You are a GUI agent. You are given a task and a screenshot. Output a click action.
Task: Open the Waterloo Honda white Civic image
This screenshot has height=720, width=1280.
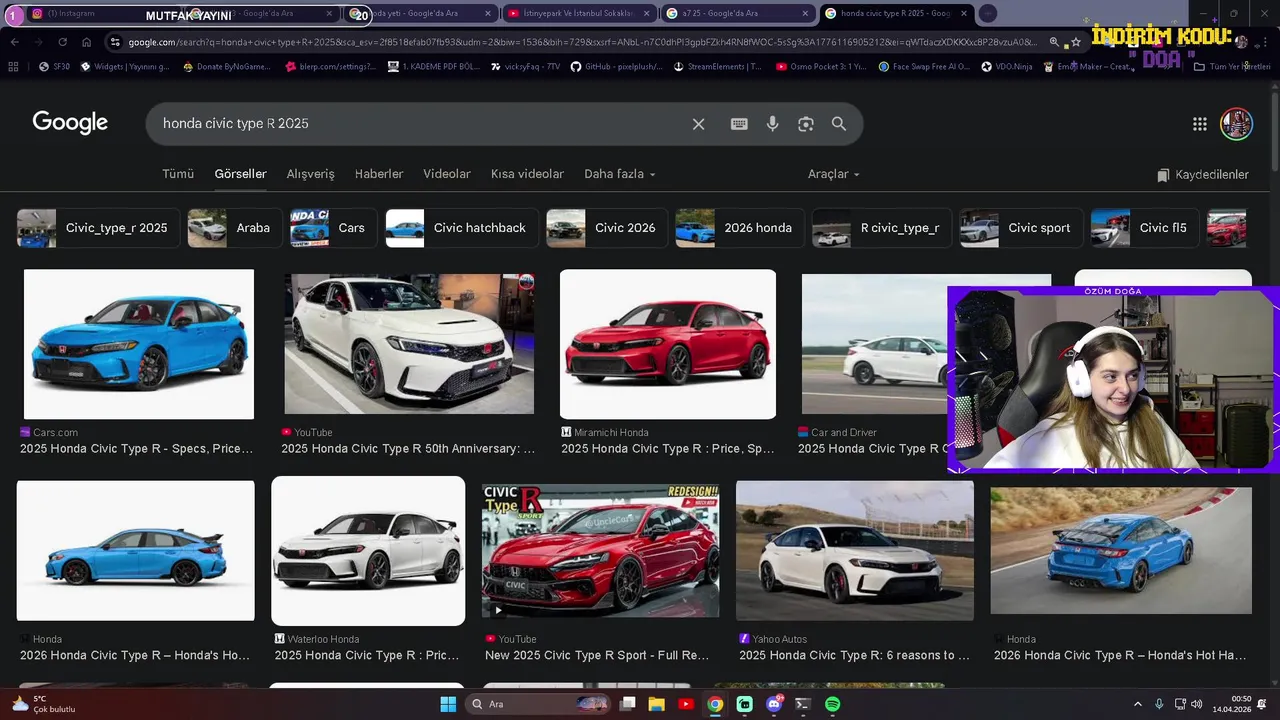[x=368, y=551]
